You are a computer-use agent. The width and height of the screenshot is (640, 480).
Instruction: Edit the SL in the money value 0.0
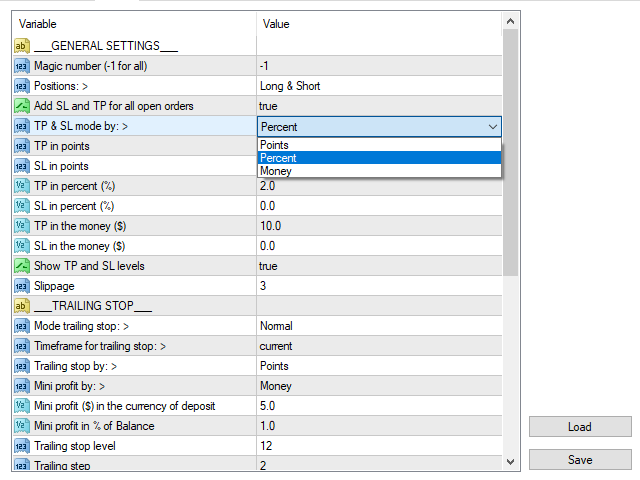tap(379, 246)
